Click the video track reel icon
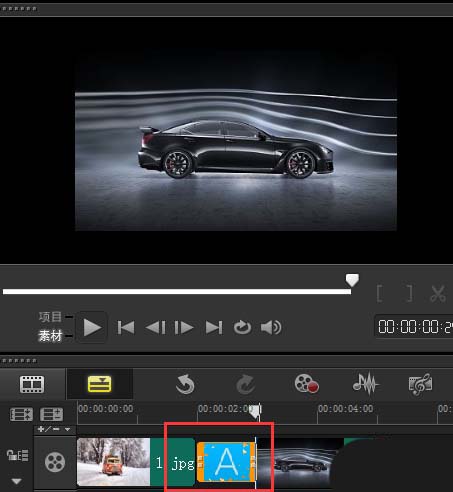 coord(55,462)
